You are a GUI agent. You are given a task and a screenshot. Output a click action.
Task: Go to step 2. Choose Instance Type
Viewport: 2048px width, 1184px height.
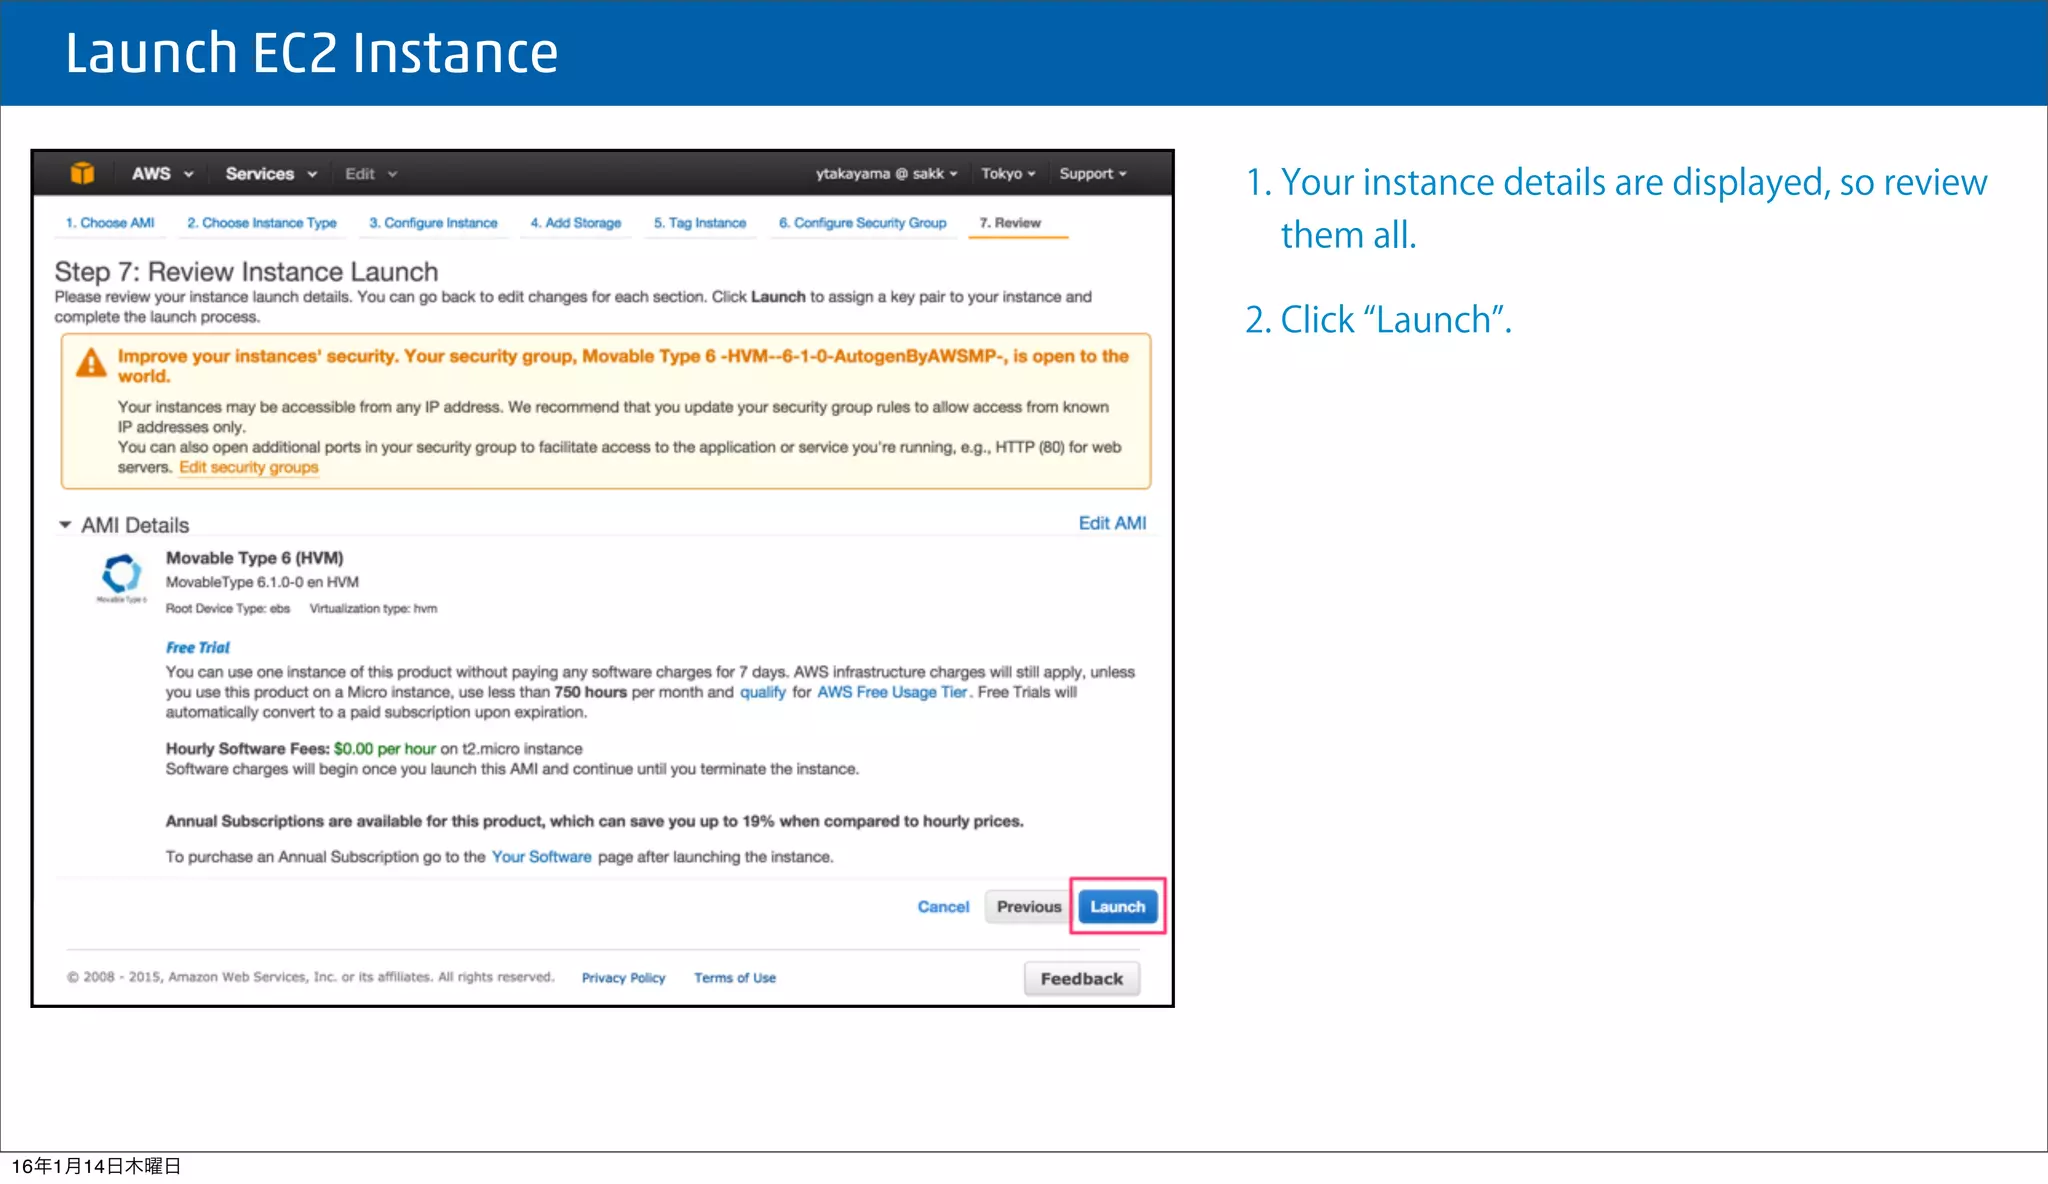pyautogui.click(x=262, y=223)
